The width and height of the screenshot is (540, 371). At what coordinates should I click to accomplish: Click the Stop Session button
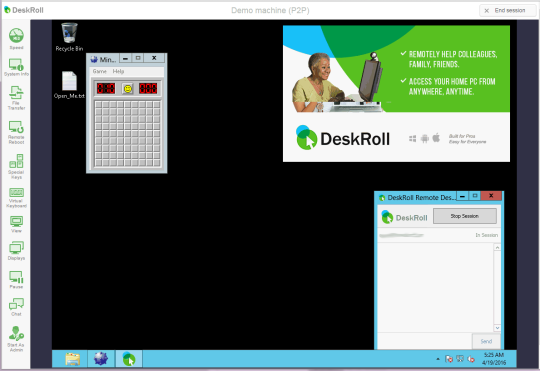click(465, 216)
